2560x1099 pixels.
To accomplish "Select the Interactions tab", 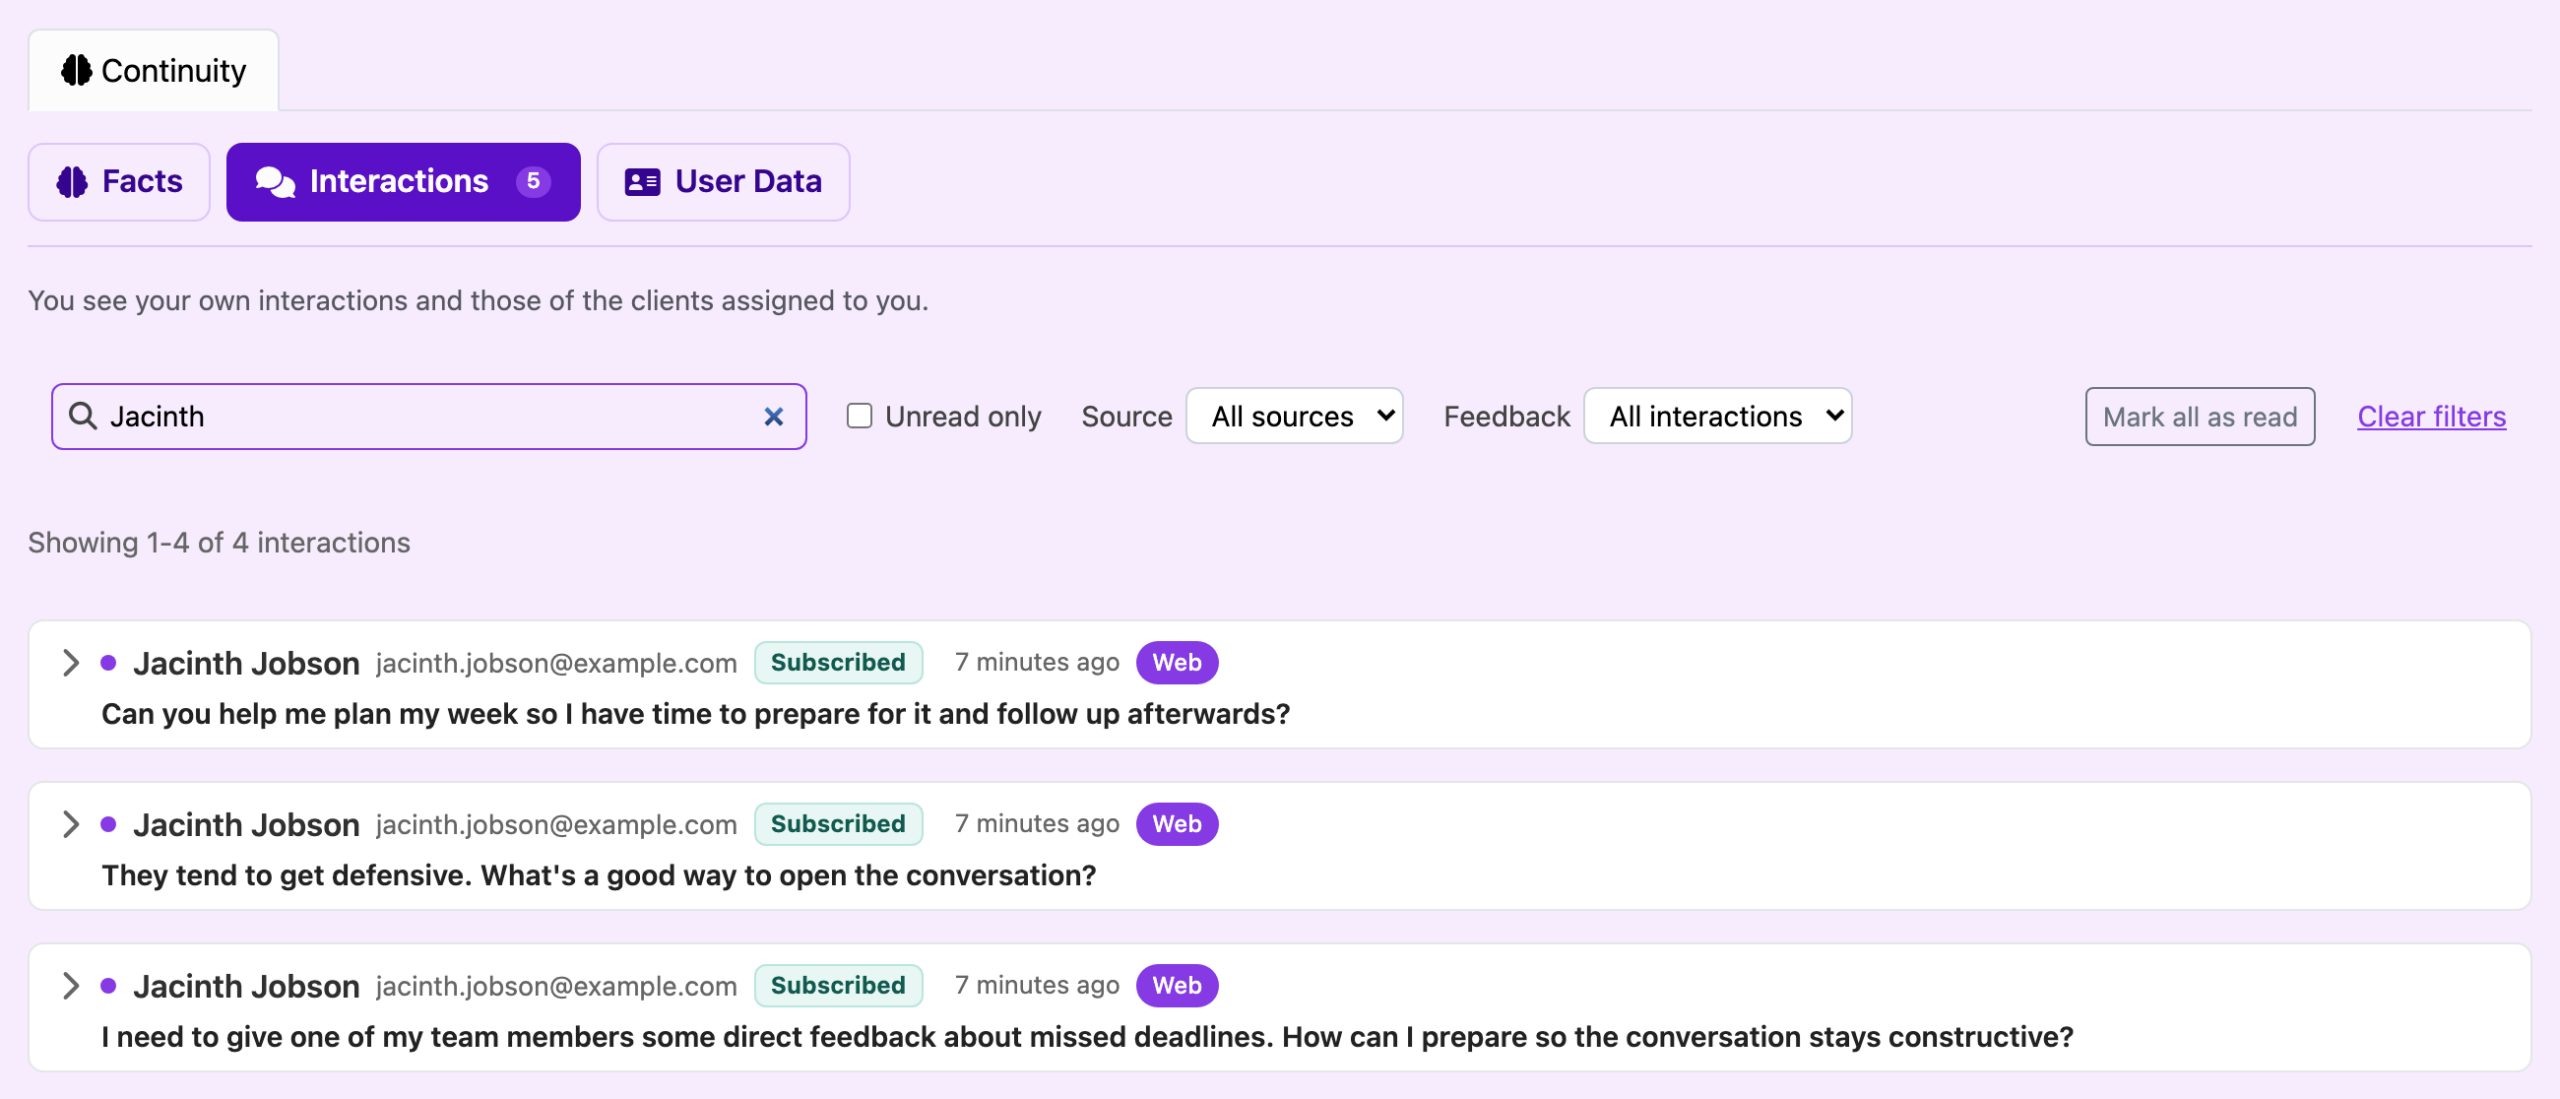I will coord(403,181).
